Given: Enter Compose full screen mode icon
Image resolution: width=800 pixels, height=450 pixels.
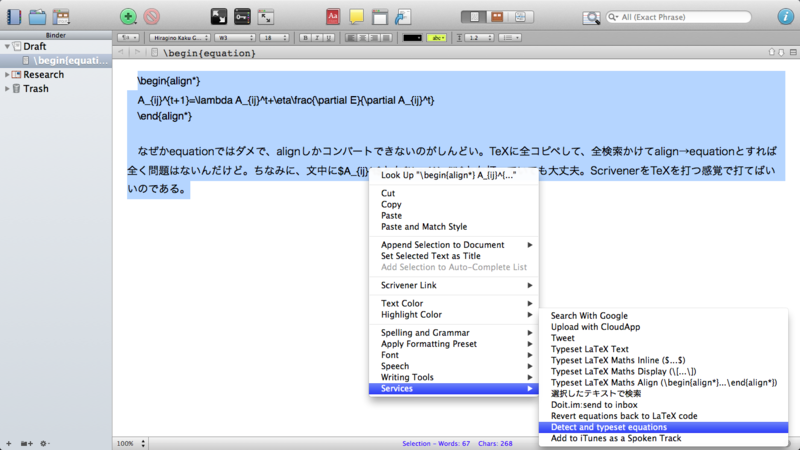Looking at the screenshot, I should click(219, 17).
